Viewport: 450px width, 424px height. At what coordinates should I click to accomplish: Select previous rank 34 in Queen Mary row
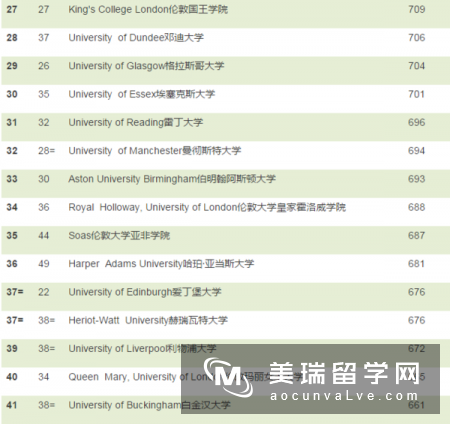[x=43, y=377]
